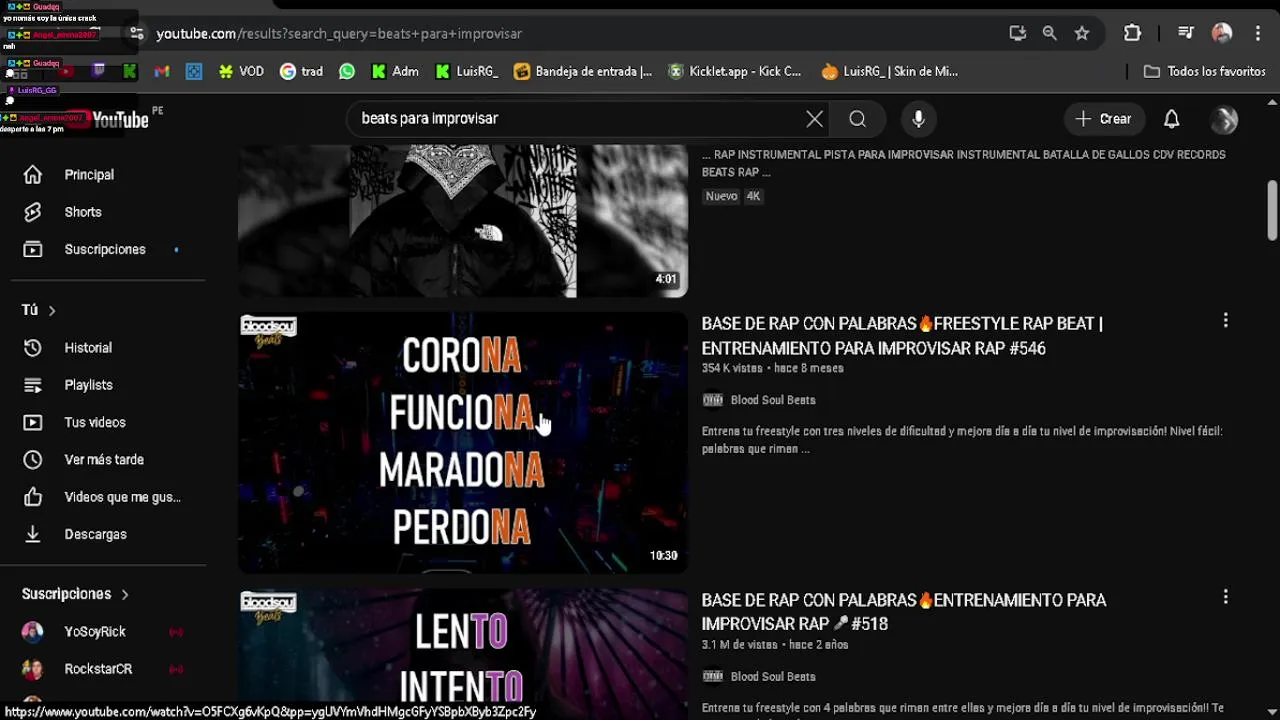Open Todos los favoritos folder
The image size is (1280, 720).
[x=1205, y=71]
